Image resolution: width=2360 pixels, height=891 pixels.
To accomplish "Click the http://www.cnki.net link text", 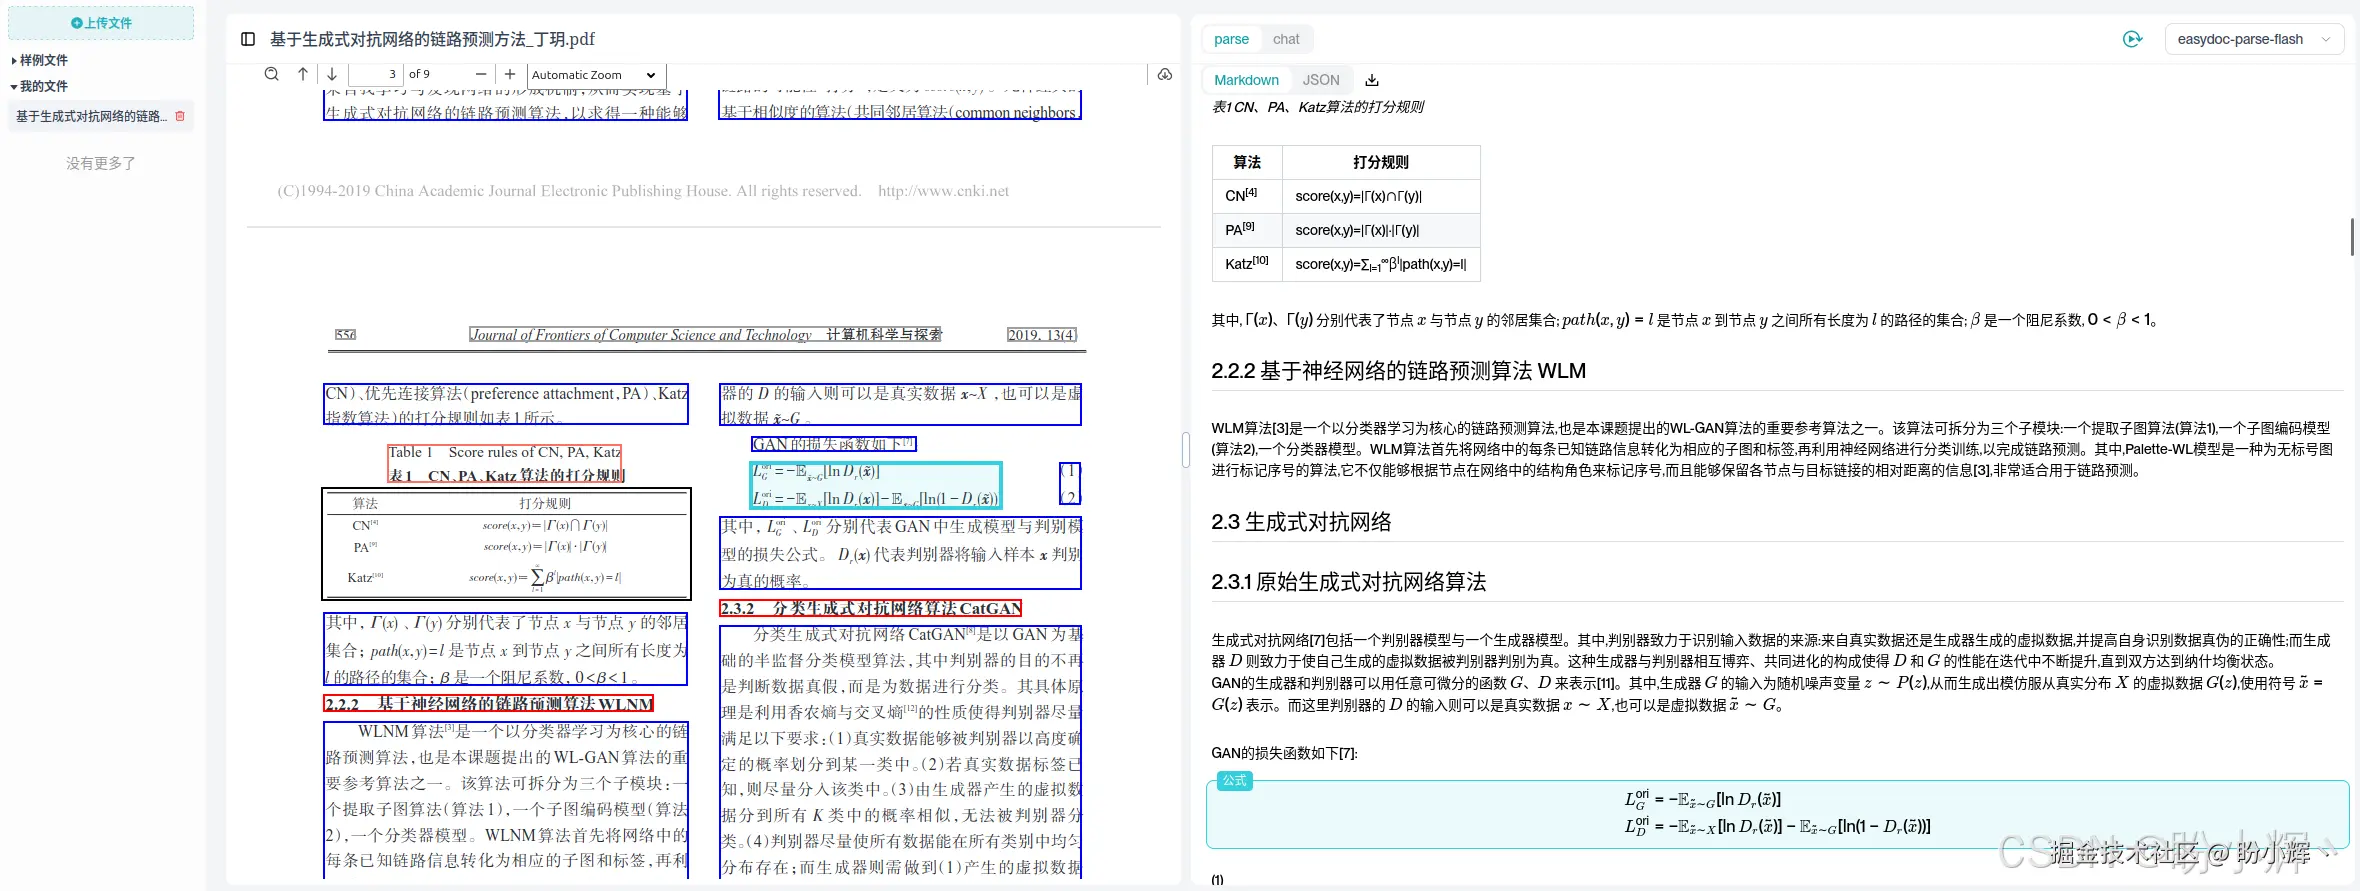I will click(943, 191).
